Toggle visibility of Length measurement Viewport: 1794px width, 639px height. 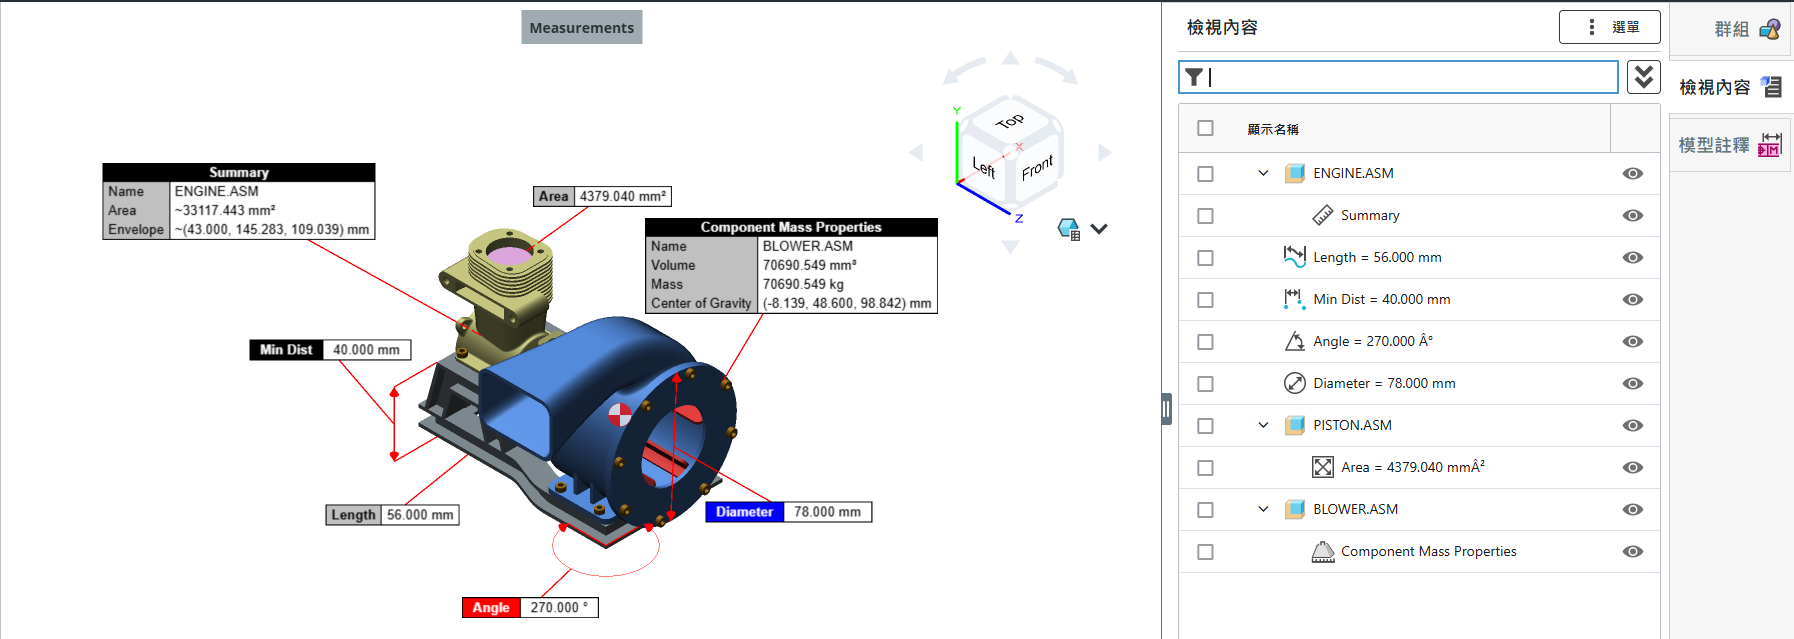1633,257
